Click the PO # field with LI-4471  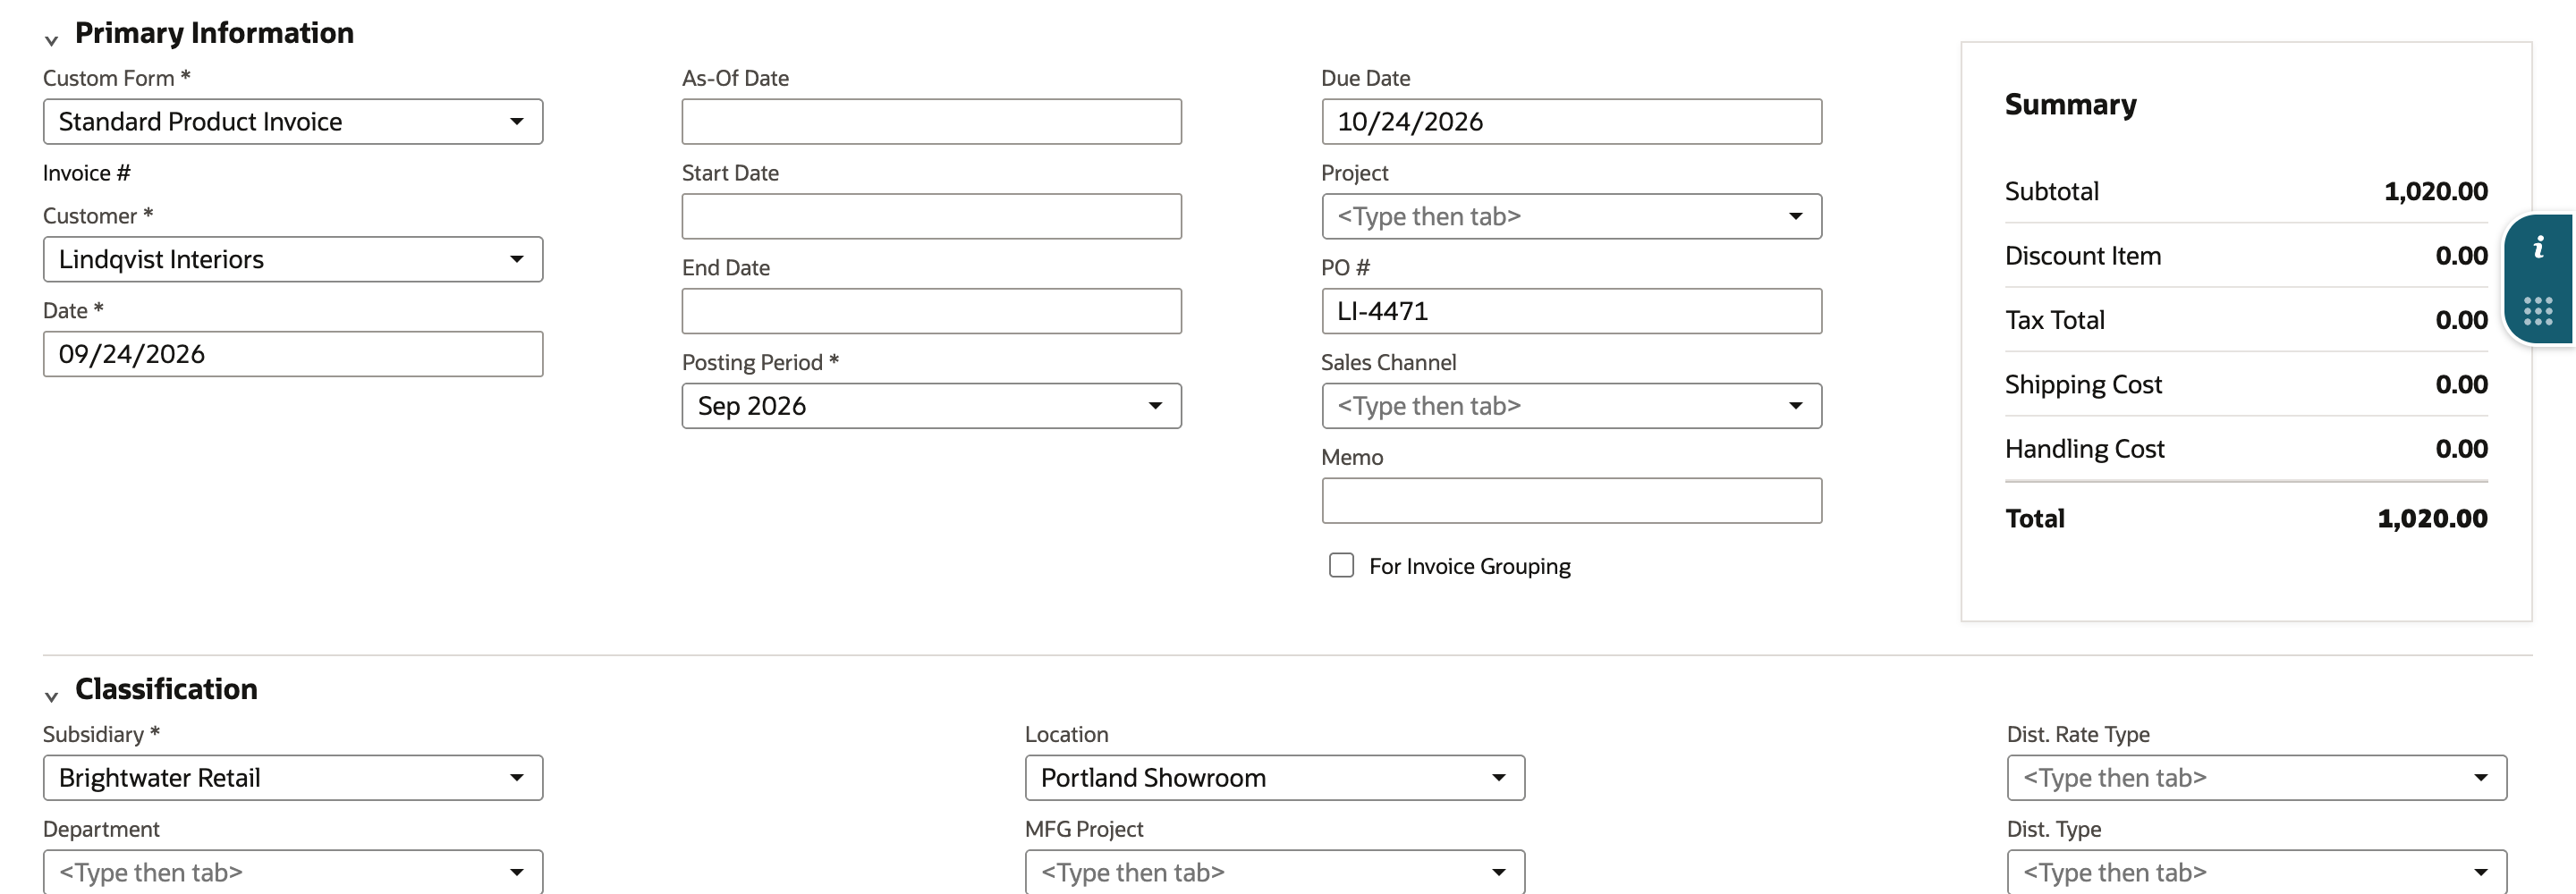click(1571, 311)
